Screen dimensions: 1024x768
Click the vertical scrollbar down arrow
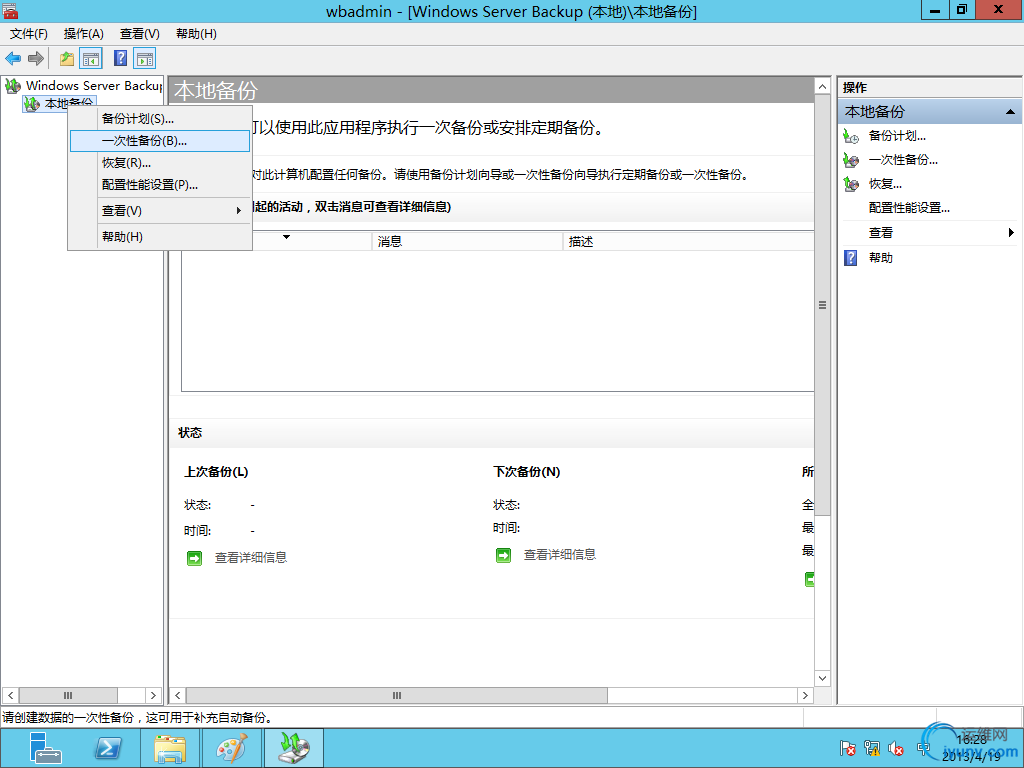(x=822, y=679)
